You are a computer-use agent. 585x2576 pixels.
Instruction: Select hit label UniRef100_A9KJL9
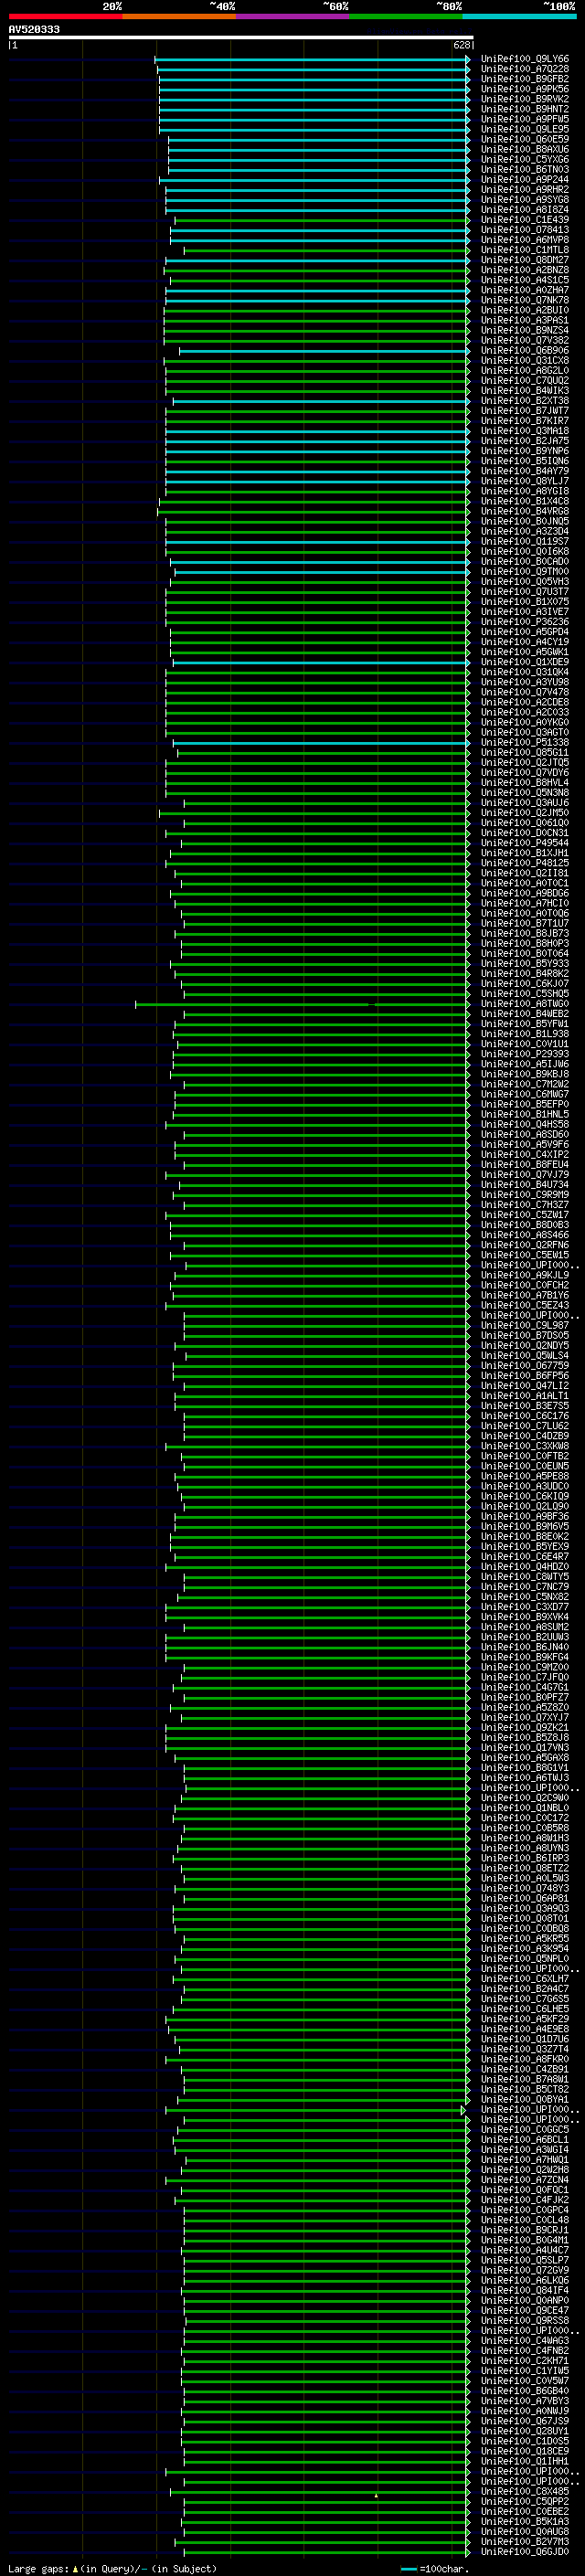[524, 1275]
